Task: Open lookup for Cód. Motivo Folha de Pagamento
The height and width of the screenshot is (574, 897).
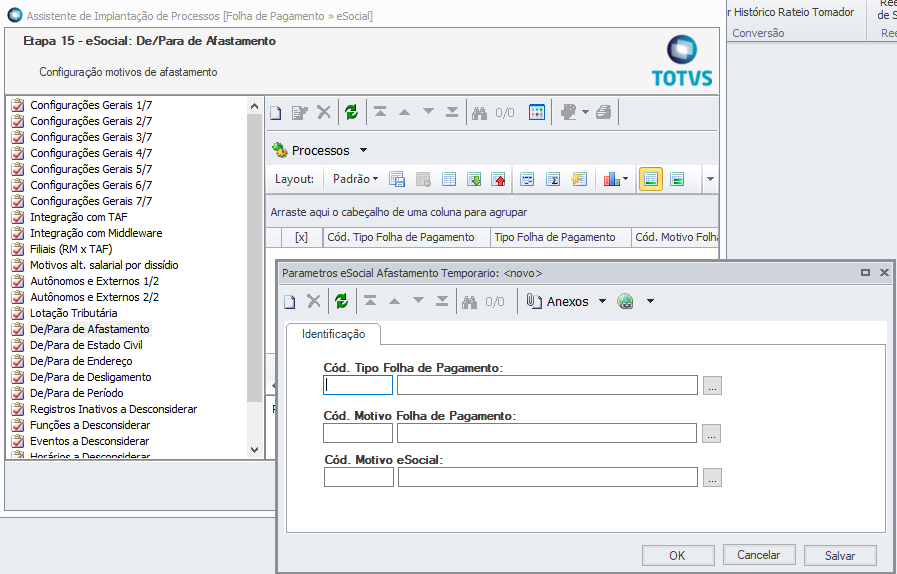Action: (x=711, y=434)
